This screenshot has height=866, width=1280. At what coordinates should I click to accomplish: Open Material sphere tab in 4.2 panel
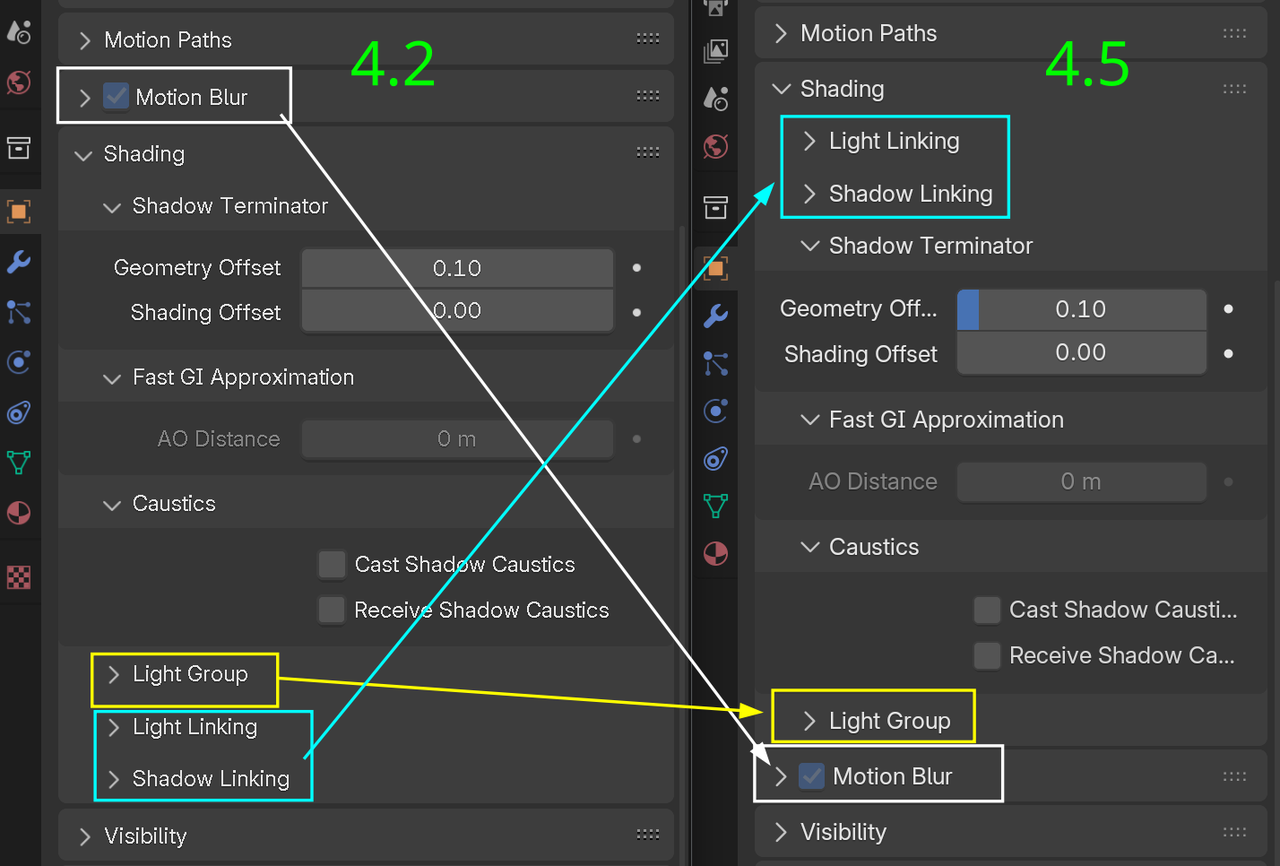[19, 513]
